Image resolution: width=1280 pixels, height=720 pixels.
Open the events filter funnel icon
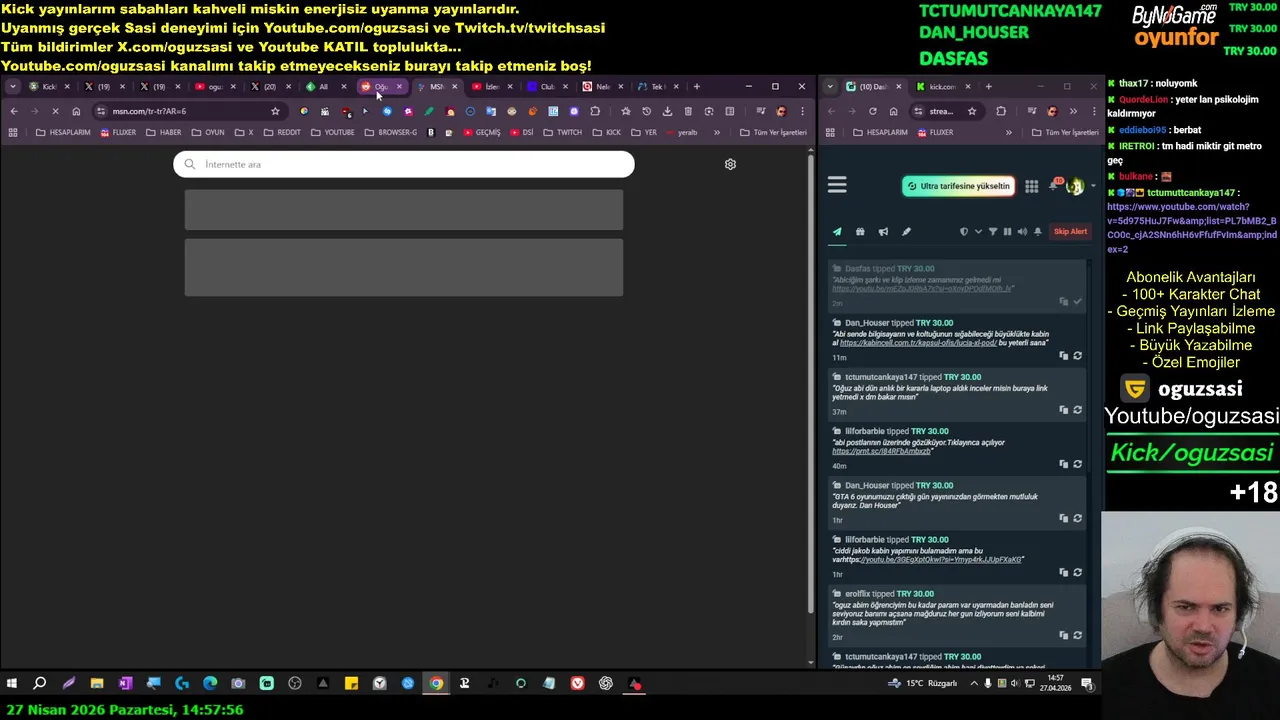tap(993, 232)
